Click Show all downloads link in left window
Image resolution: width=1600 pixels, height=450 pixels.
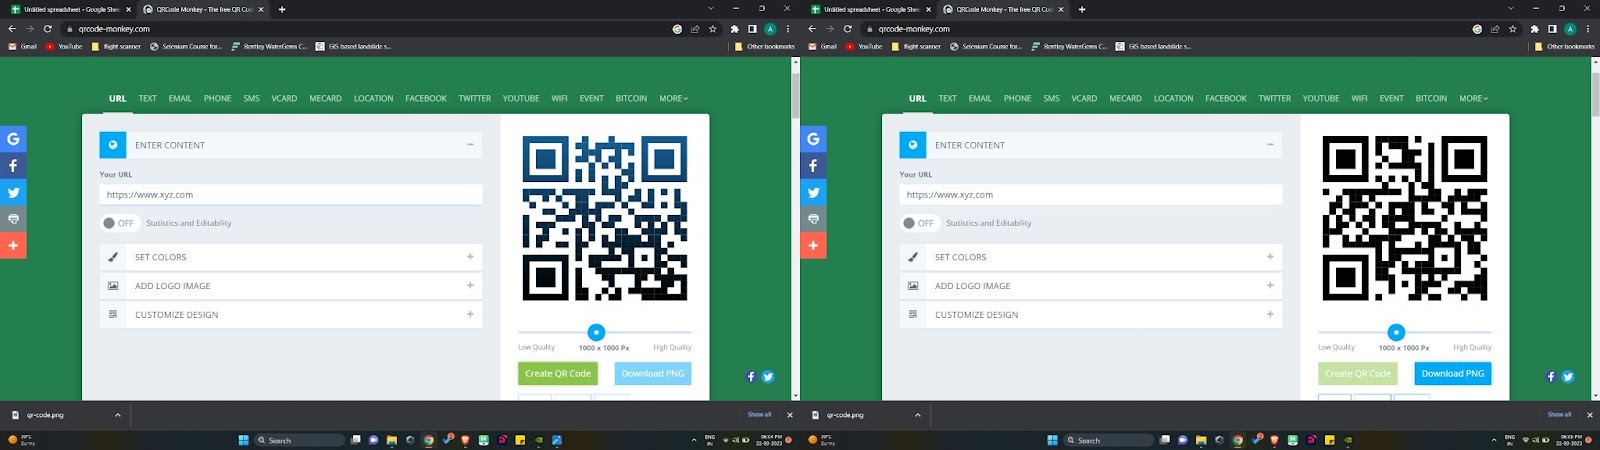(759, 415)
